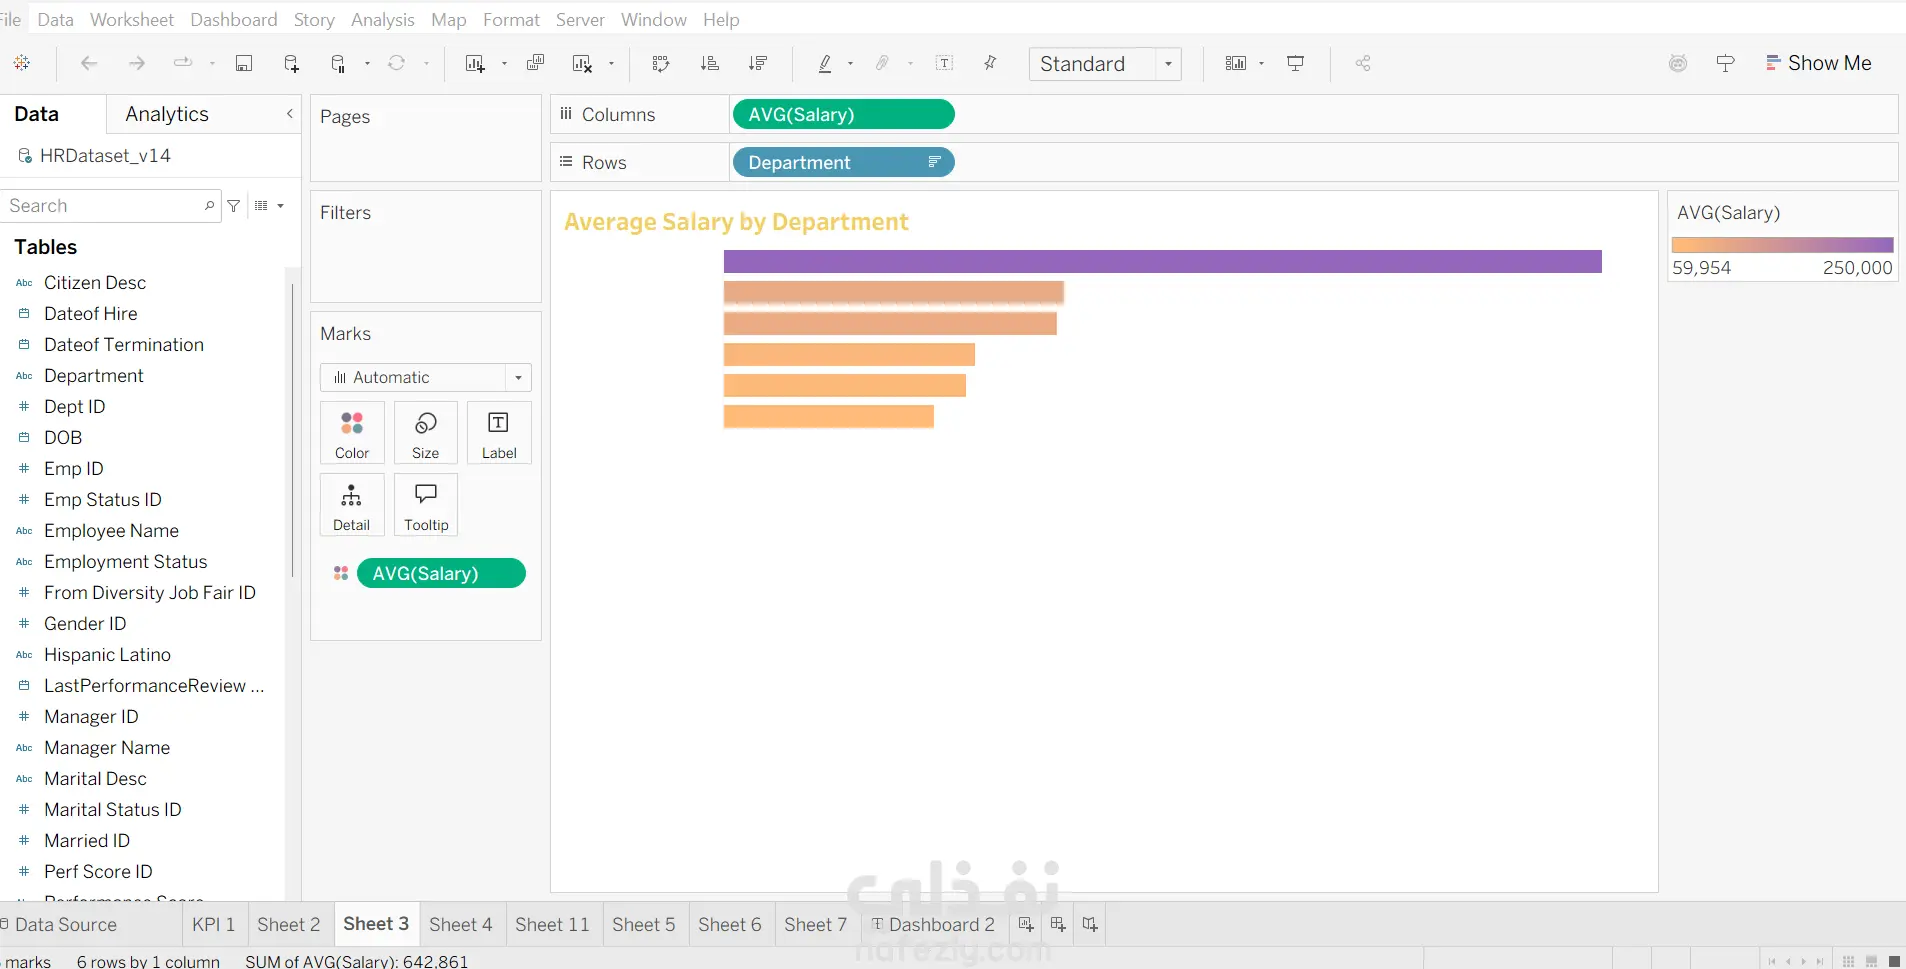The width and height of the screenshot is (1906, 969).
Task: Share workbook with others icon
Action: click(1363, 63)
